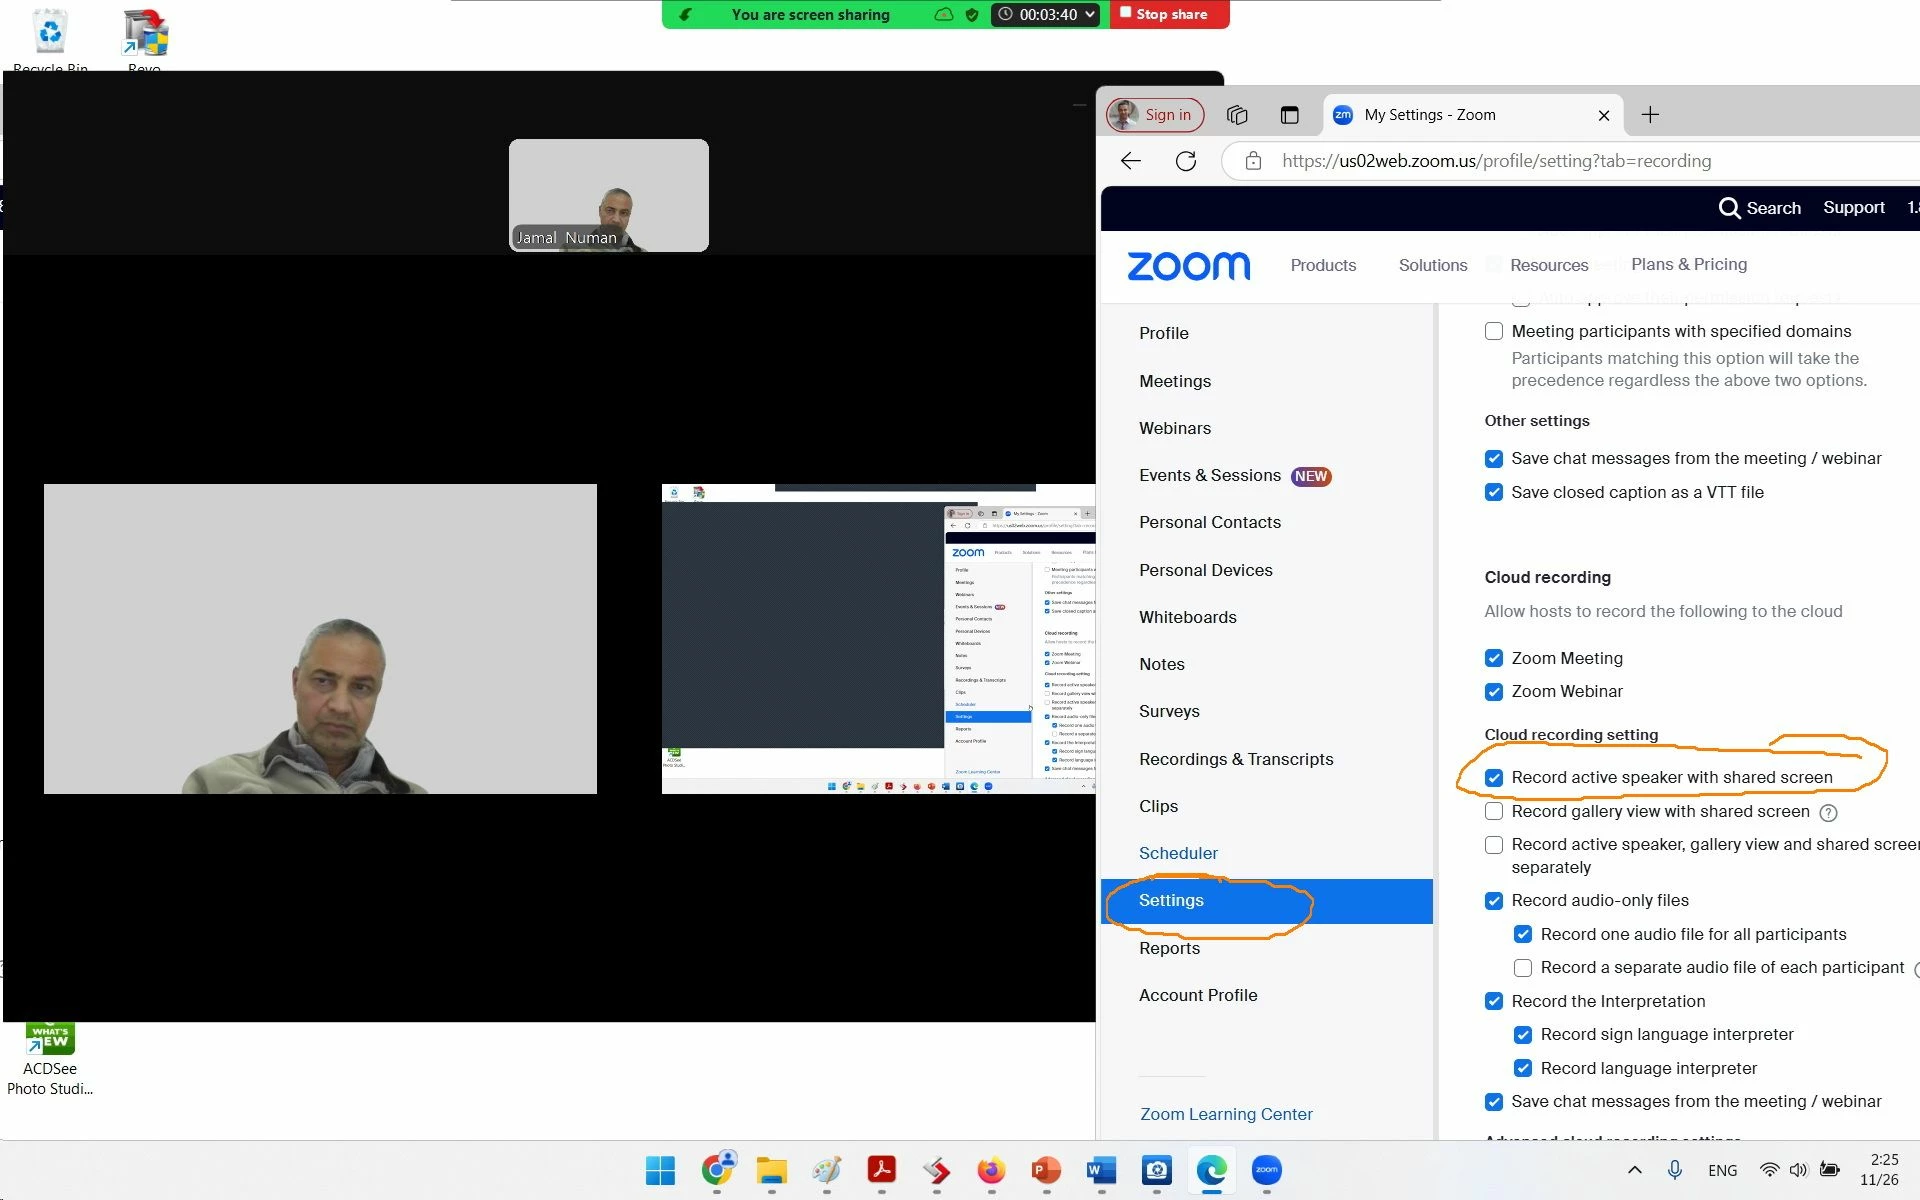Enable Record gallery view with shared screen
This screenshot has width=1920, height=1200.
pos(1494,811)
